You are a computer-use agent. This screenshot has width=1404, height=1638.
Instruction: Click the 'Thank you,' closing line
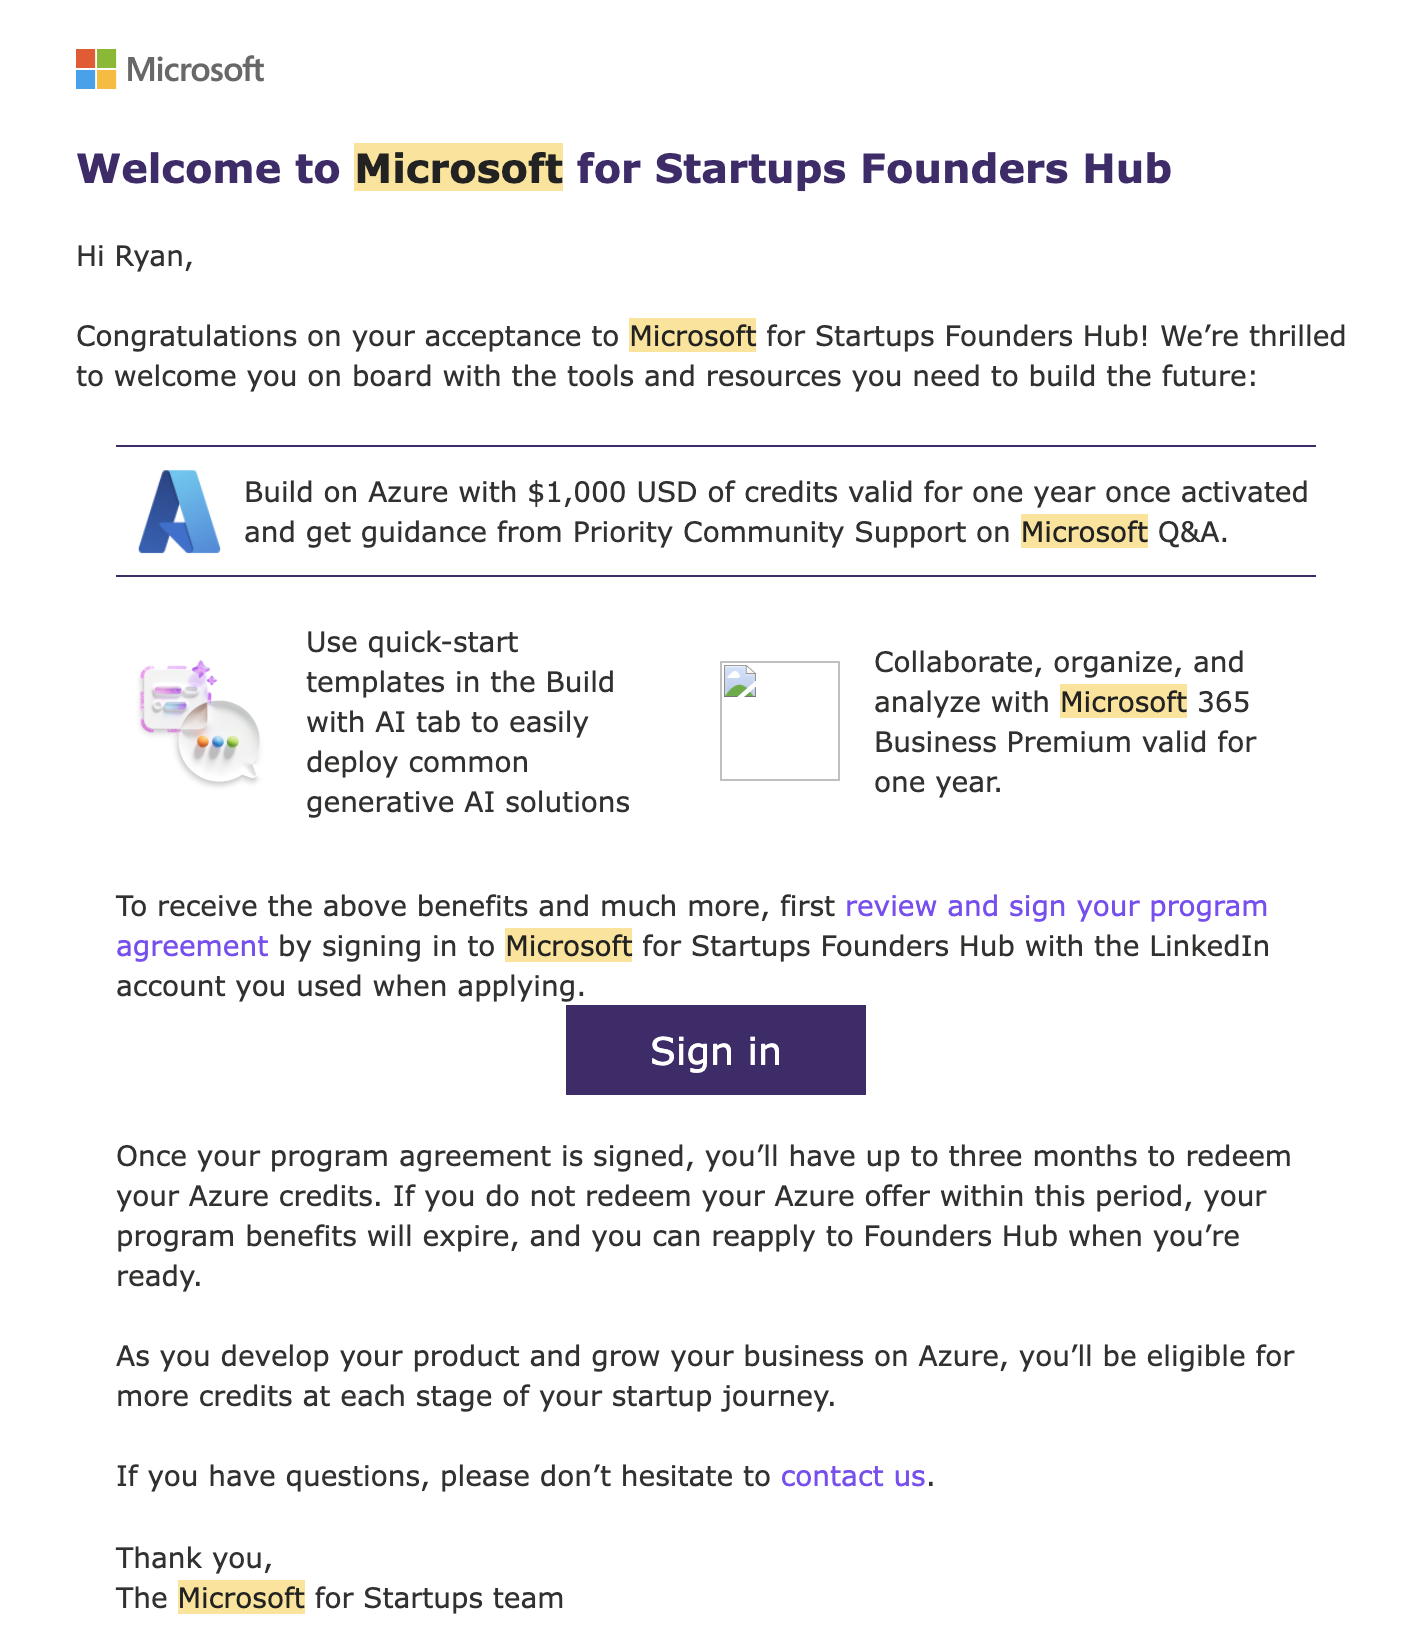pyautogui.click(x=194, y=1558)
